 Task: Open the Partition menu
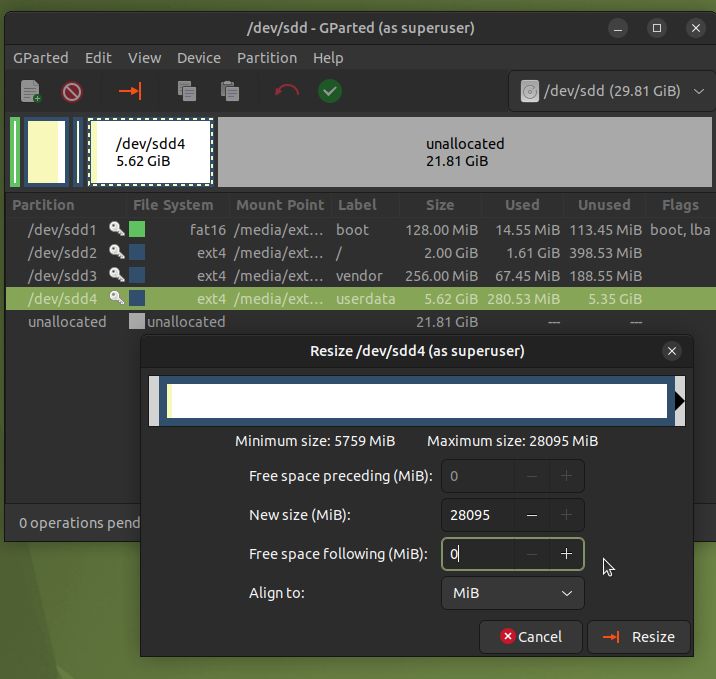(x=267, y=58)
